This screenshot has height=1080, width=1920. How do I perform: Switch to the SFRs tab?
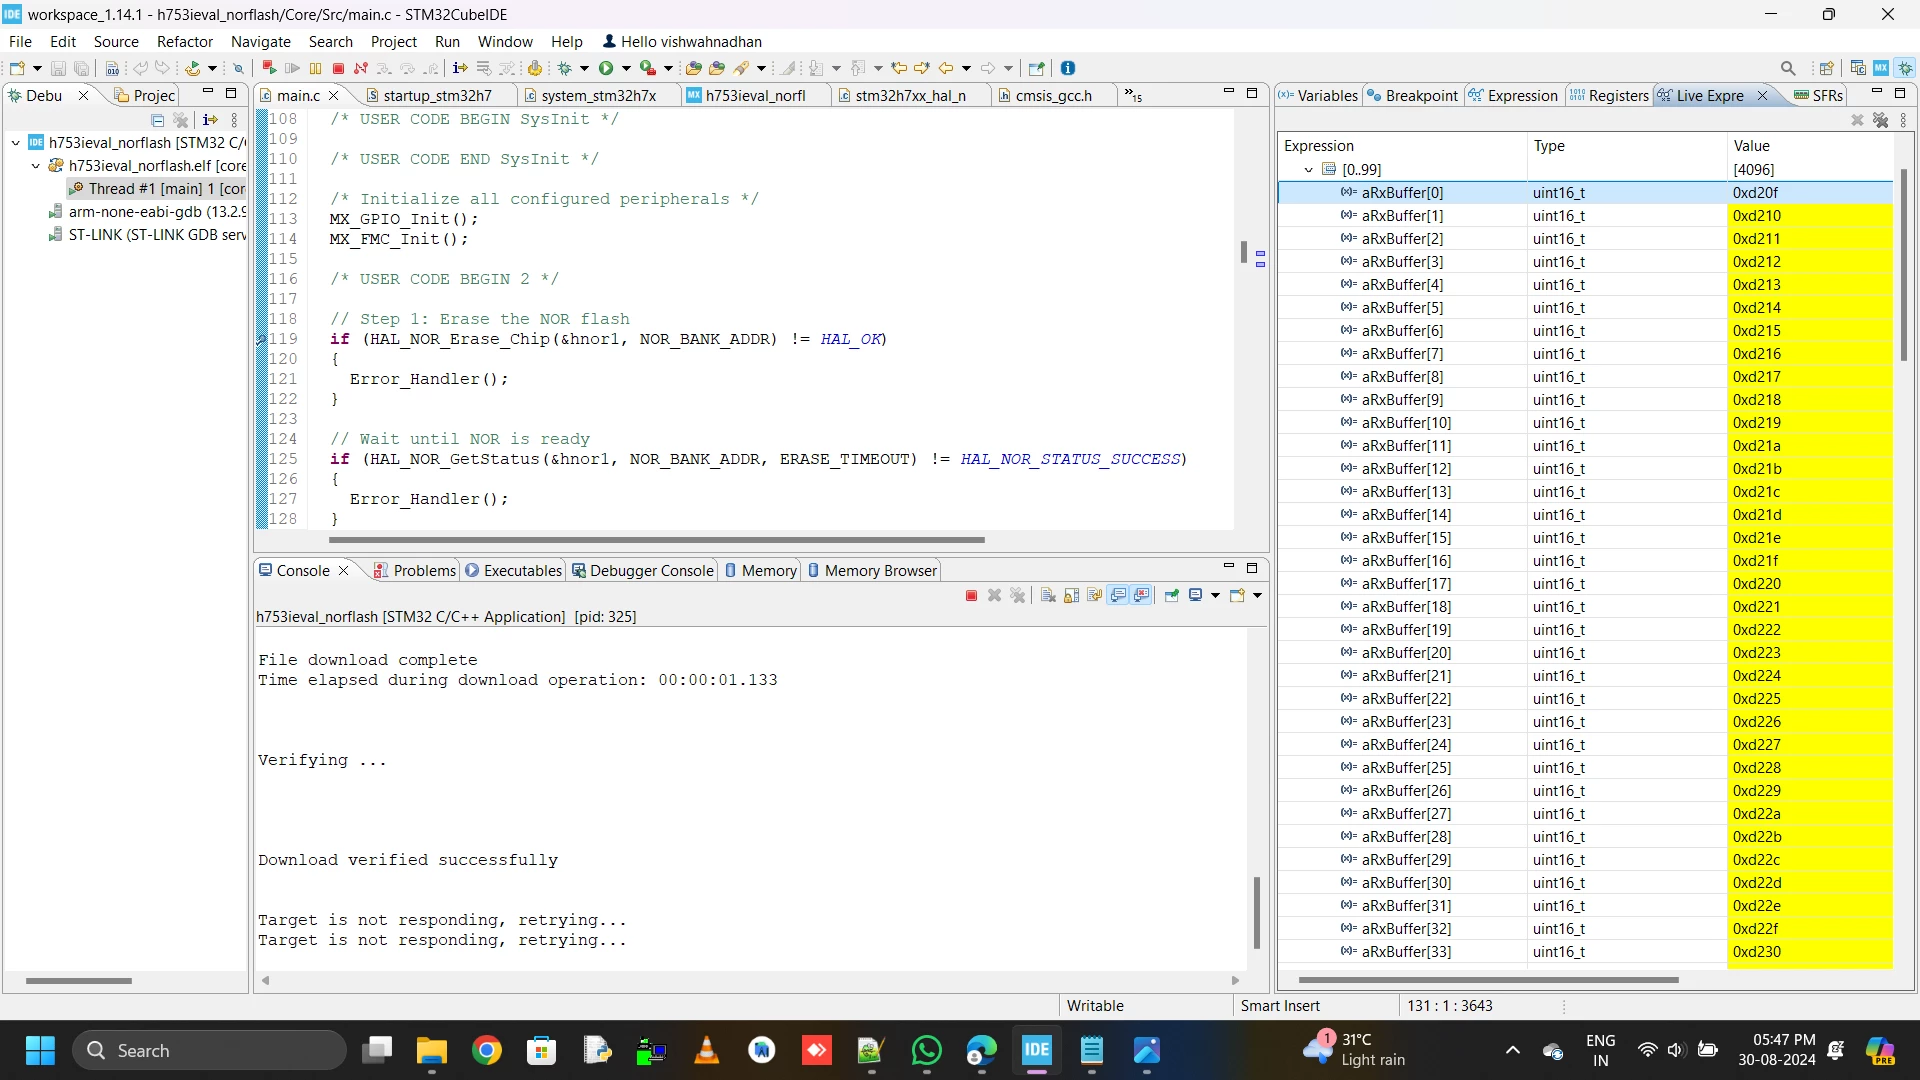click(1819, 96)
